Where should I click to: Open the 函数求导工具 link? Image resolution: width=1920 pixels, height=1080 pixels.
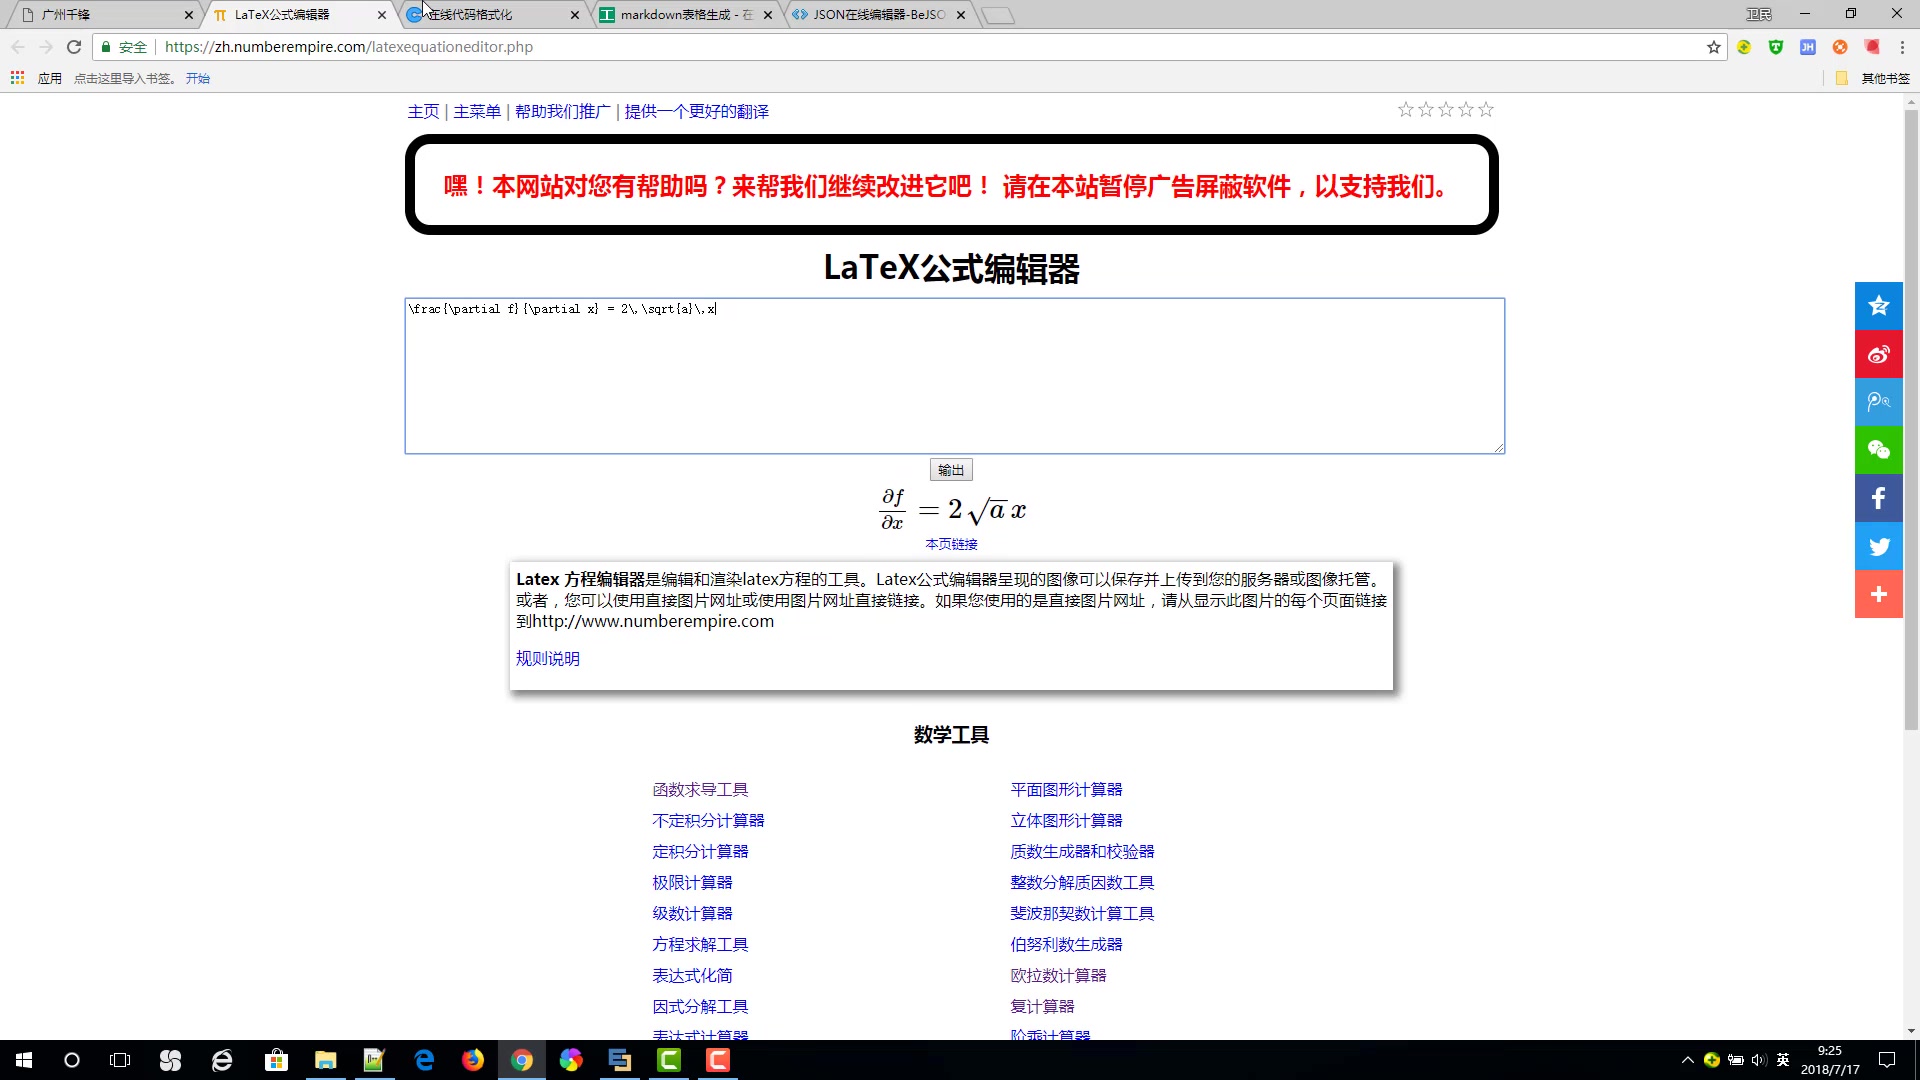[x=700, y=790]
